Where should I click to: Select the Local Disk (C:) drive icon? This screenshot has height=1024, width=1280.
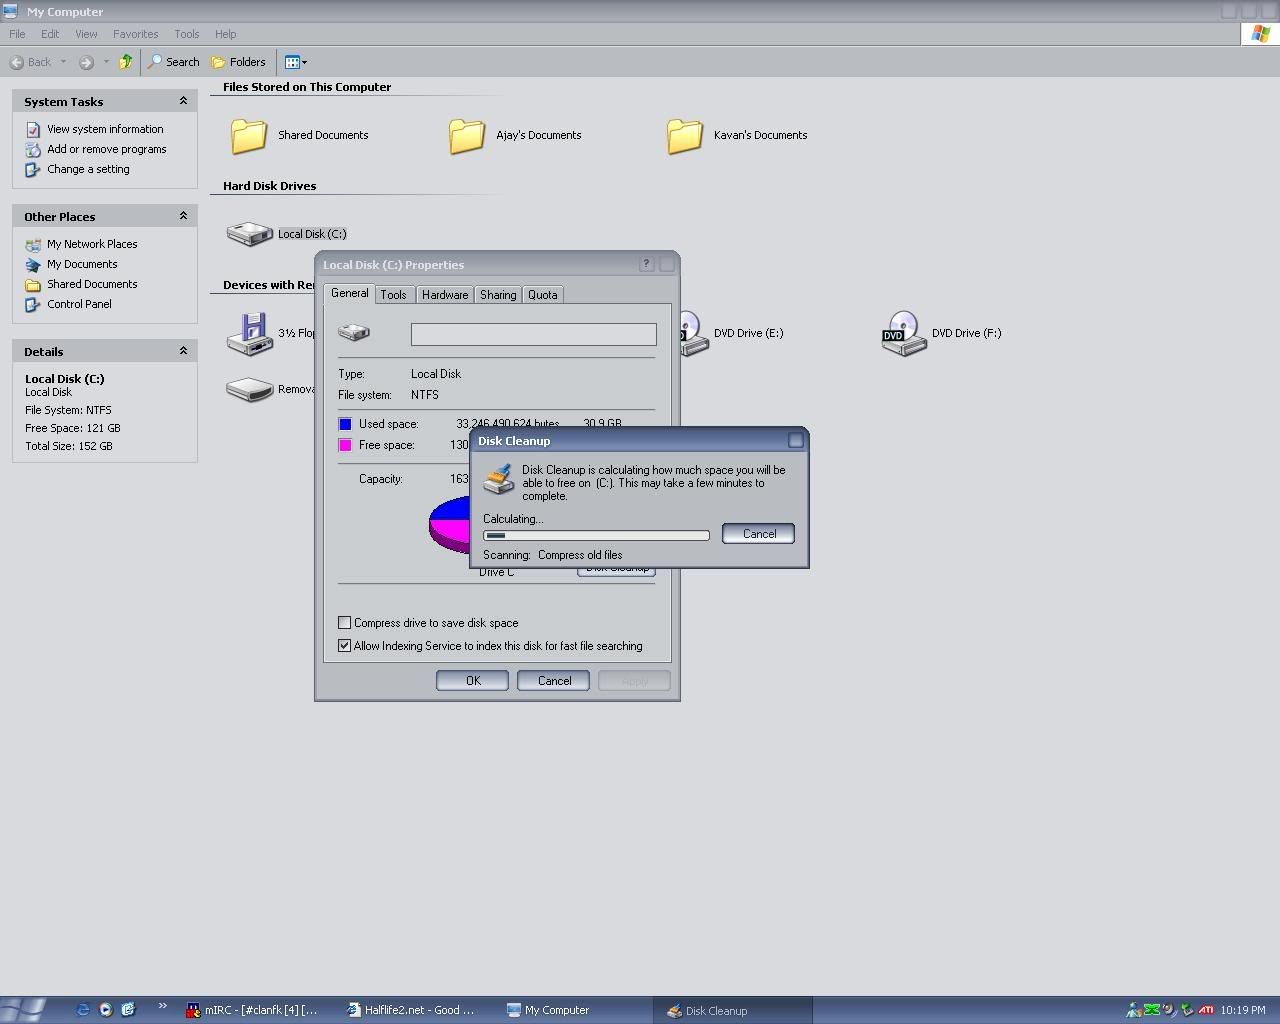[249, 233]
